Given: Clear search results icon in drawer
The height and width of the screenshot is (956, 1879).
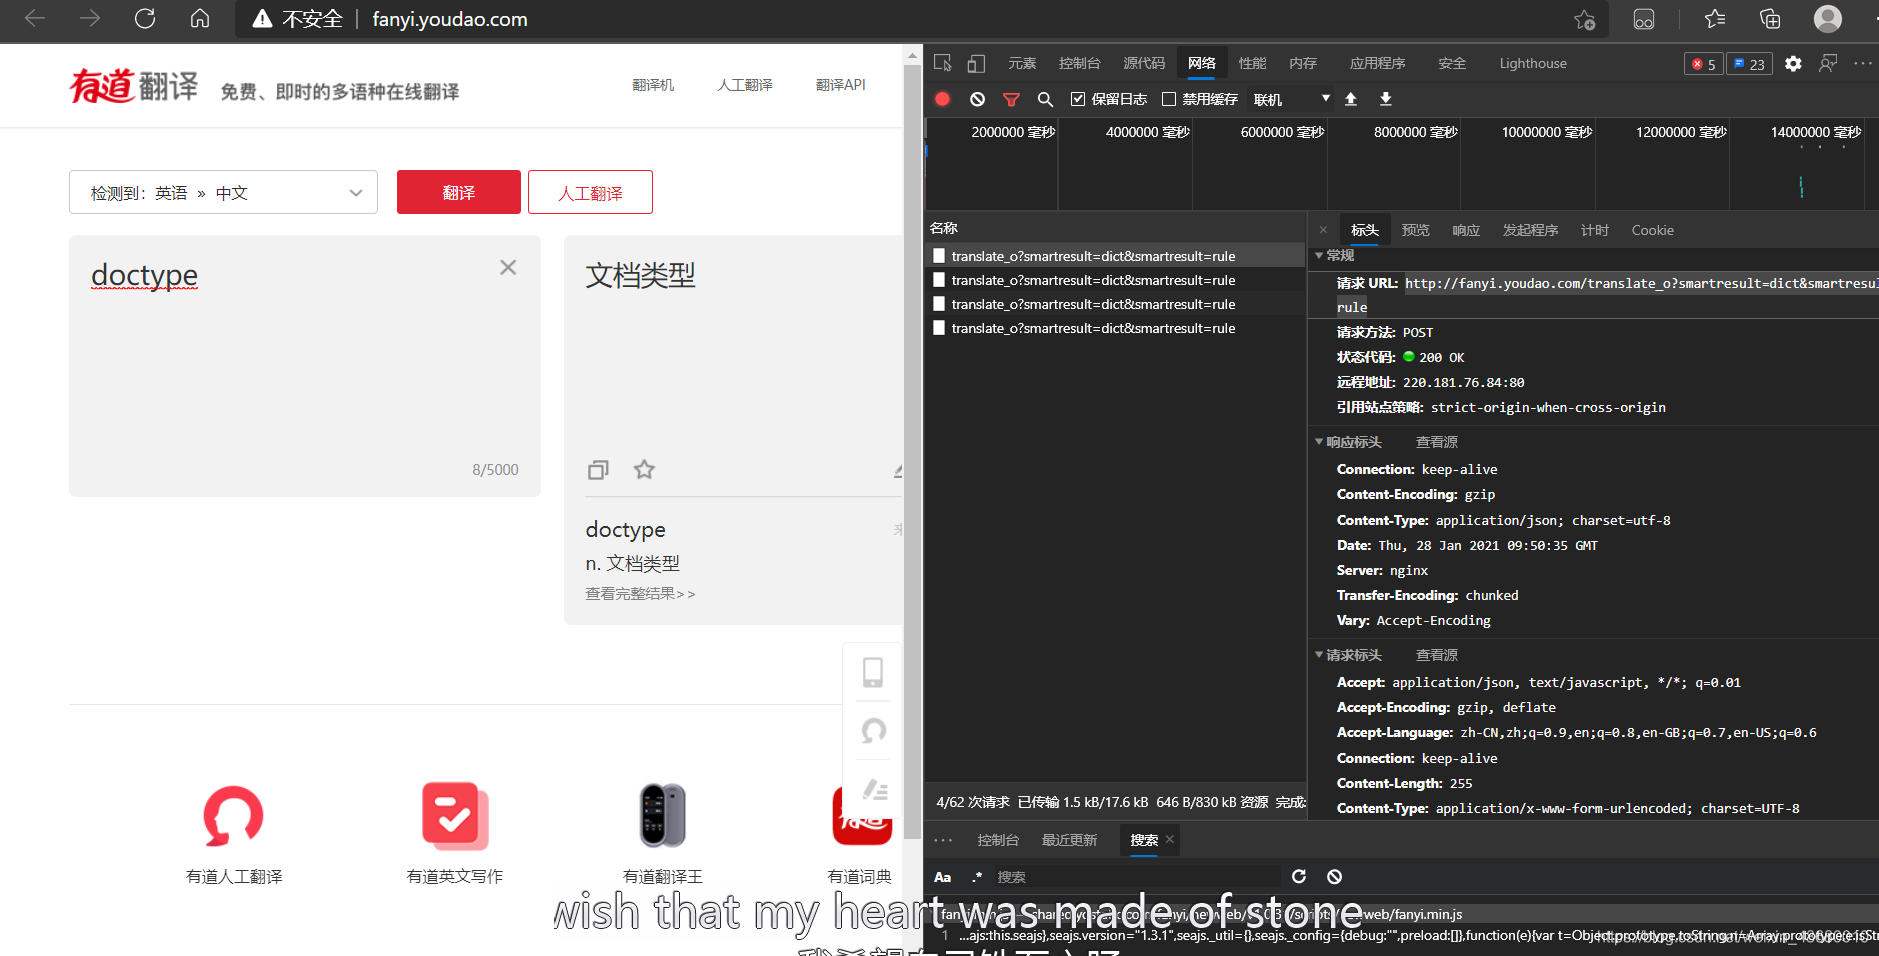Looking at the screenshot, I should click(1334, 876).
